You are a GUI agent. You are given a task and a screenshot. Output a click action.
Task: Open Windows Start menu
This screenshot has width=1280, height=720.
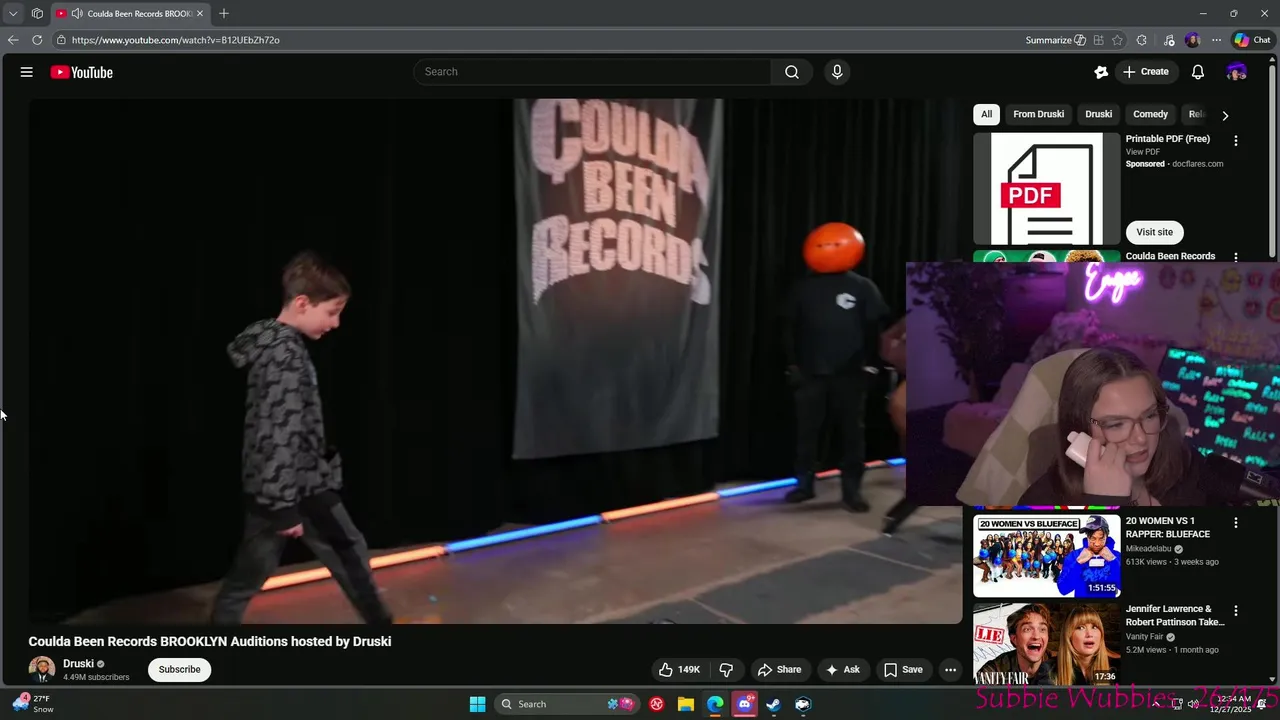[478, 704]
